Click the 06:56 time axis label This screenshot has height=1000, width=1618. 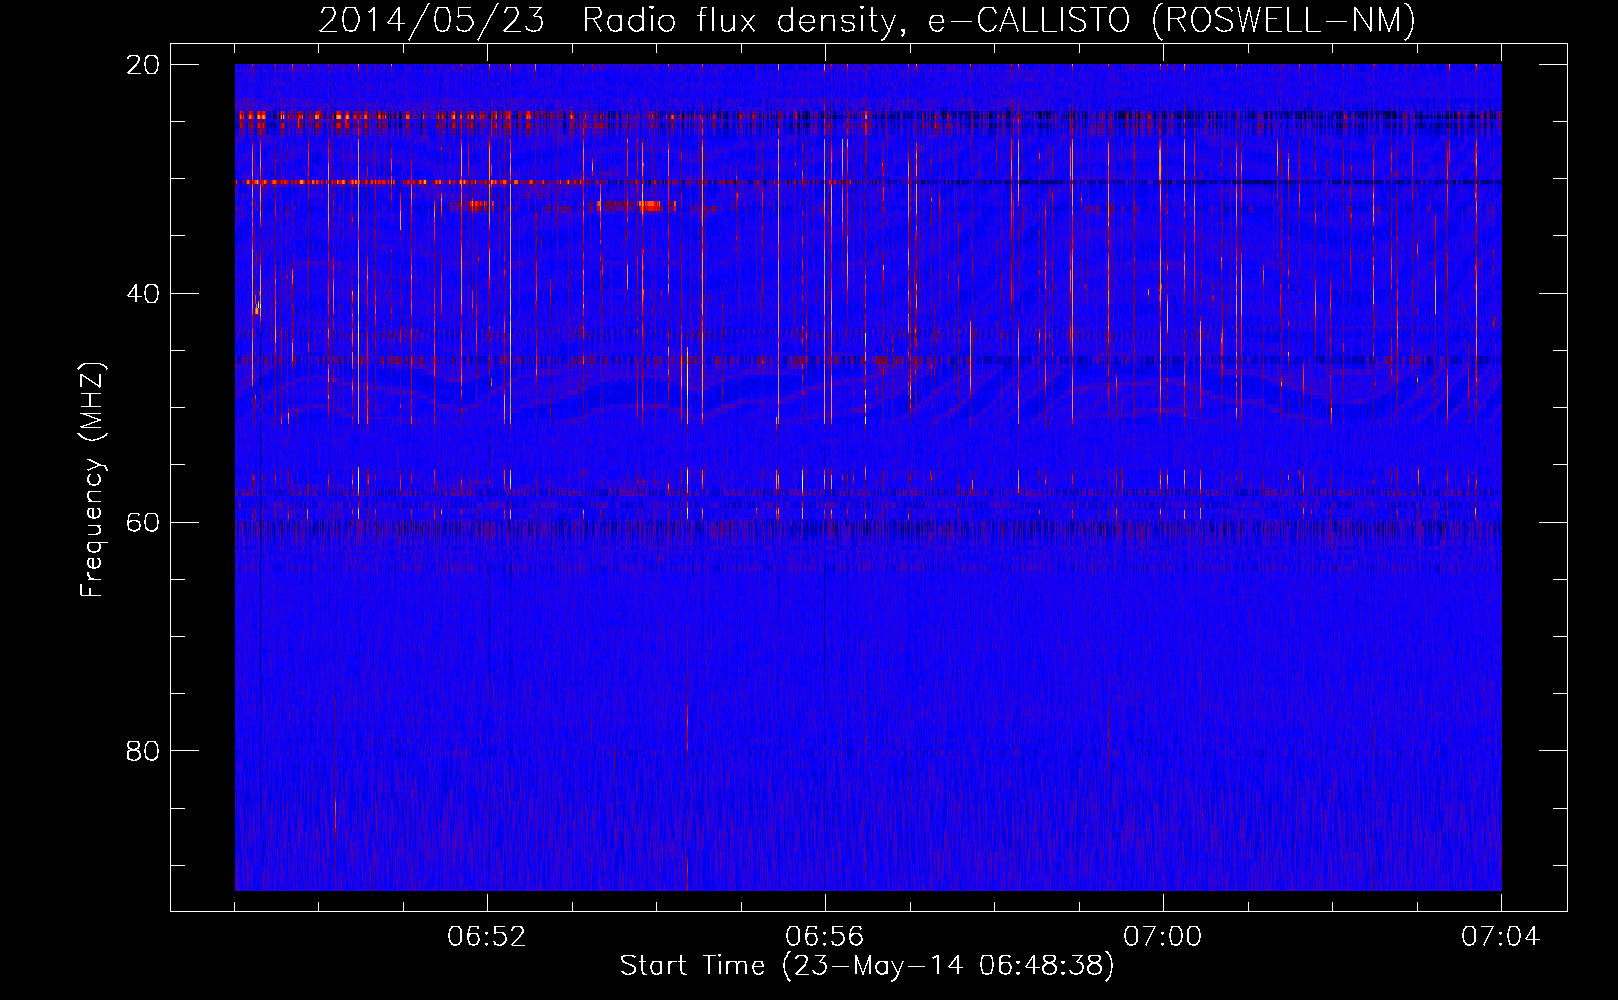[x=825, y=937]
